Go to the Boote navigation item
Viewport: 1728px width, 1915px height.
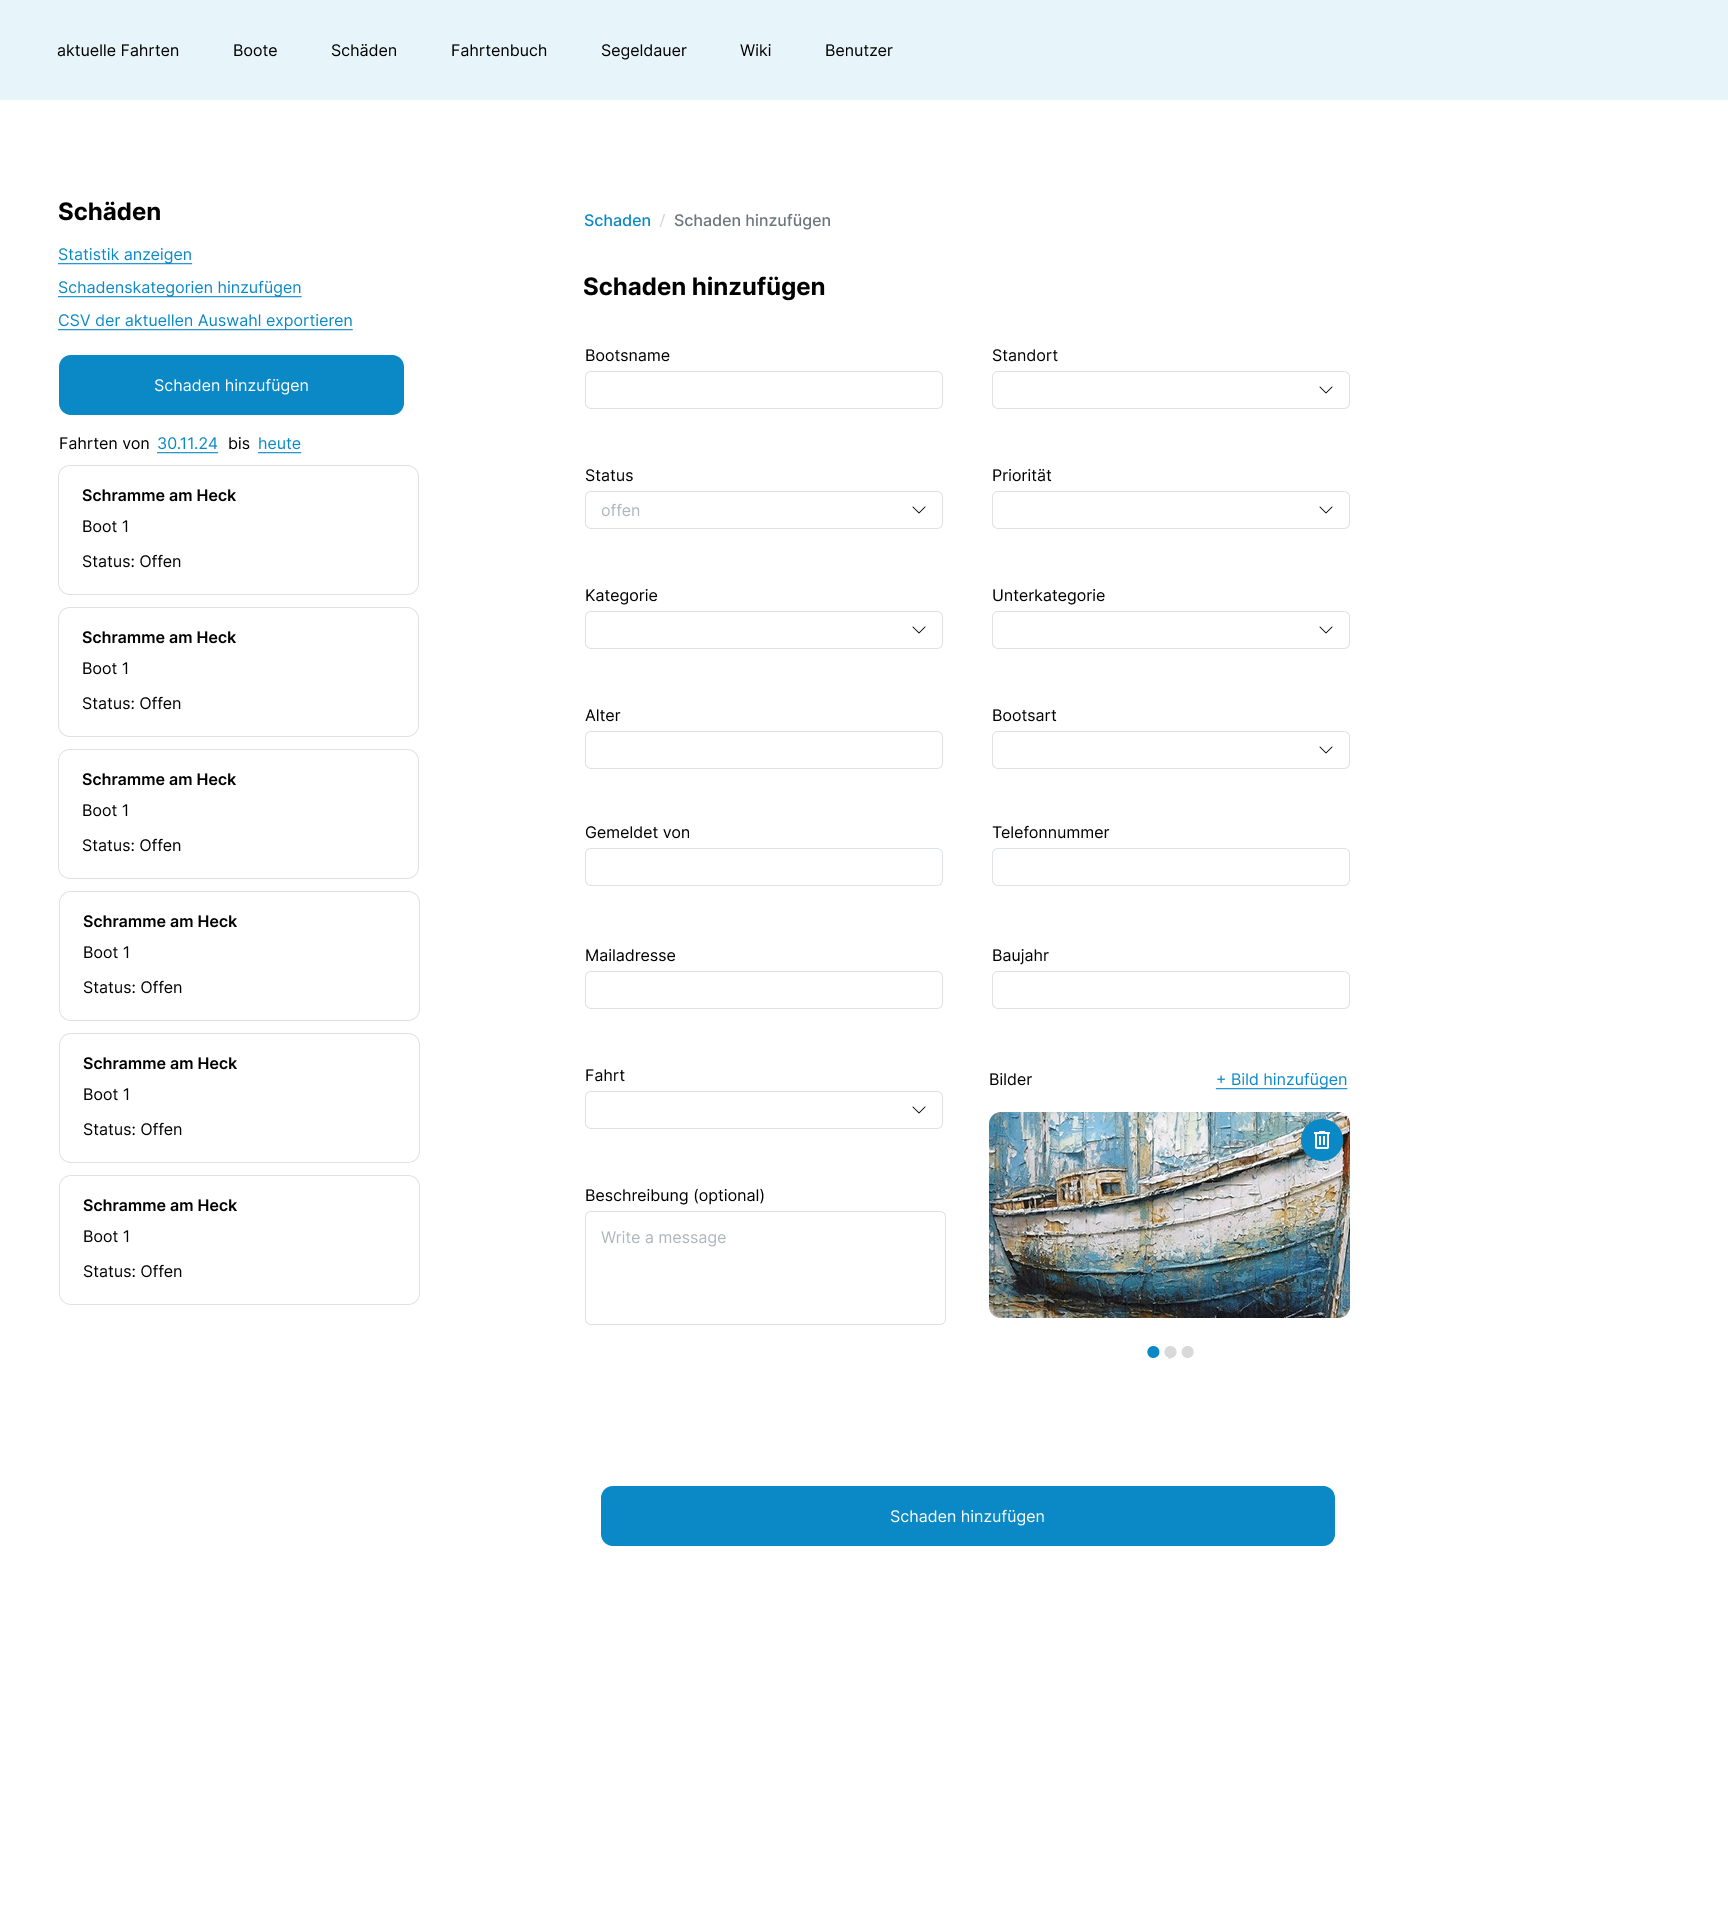click(x=255, y=50)
